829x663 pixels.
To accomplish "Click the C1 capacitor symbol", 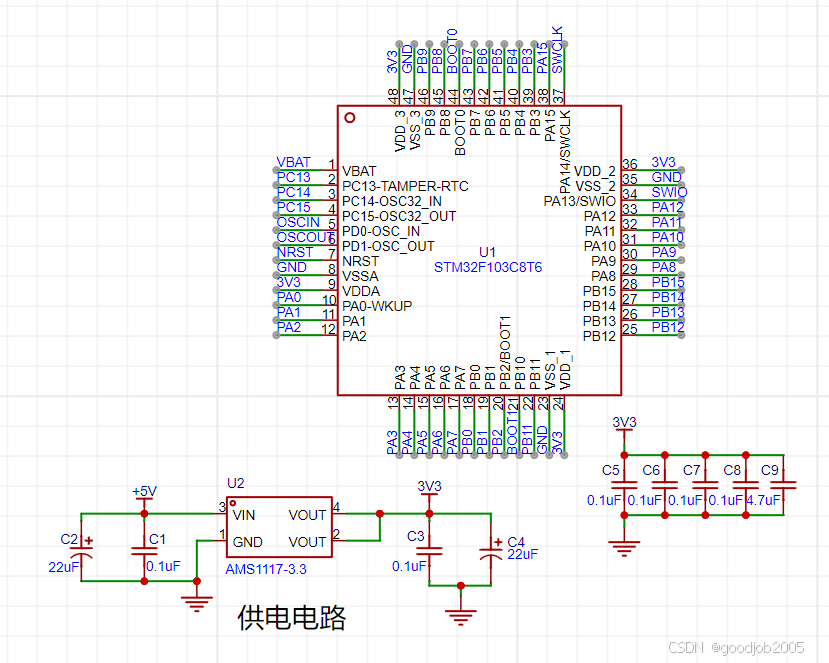I will point(144,551).
